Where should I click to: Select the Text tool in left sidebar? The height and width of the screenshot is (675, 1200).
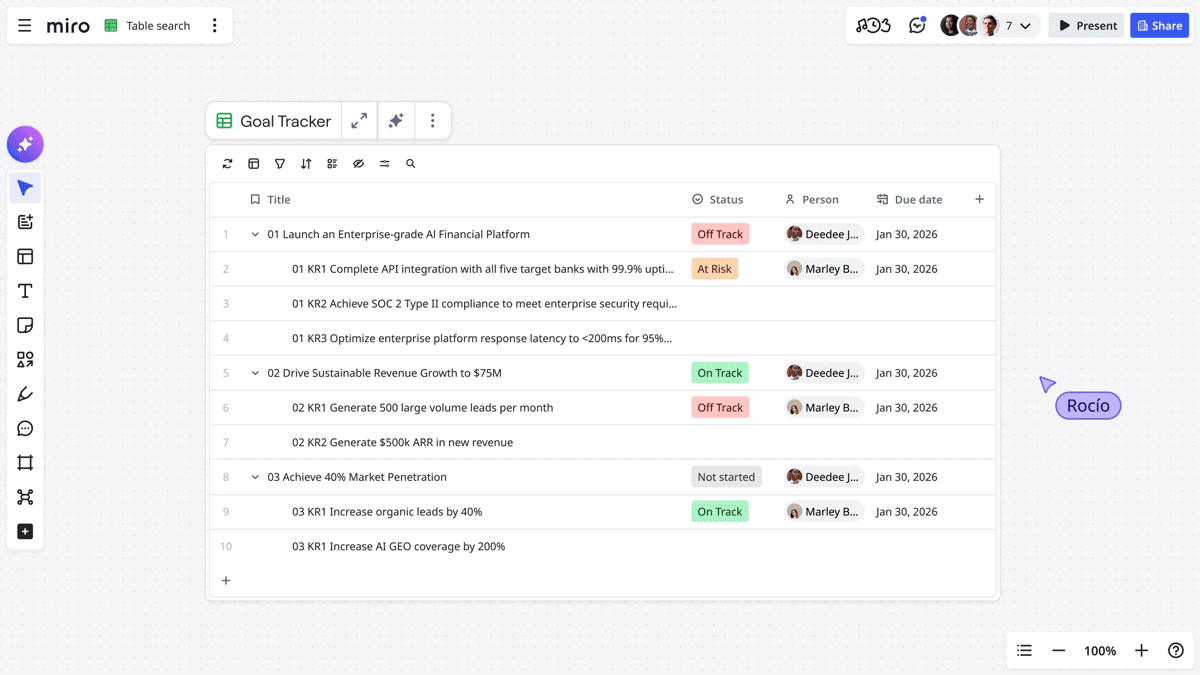(x=25, y=291)
